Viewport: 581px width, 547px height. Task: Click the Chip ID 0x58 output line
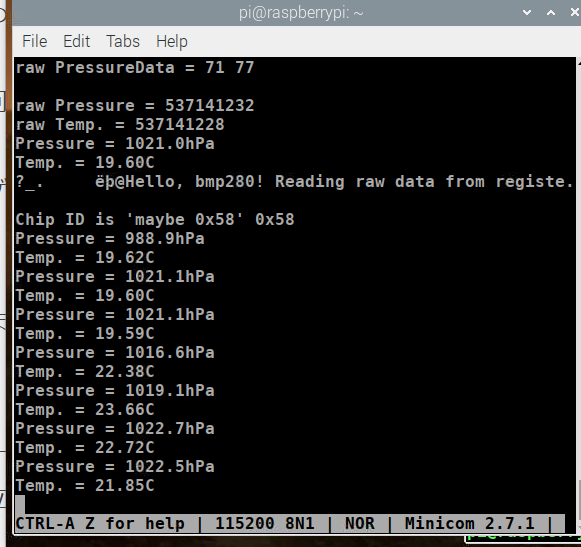(155, 219)
